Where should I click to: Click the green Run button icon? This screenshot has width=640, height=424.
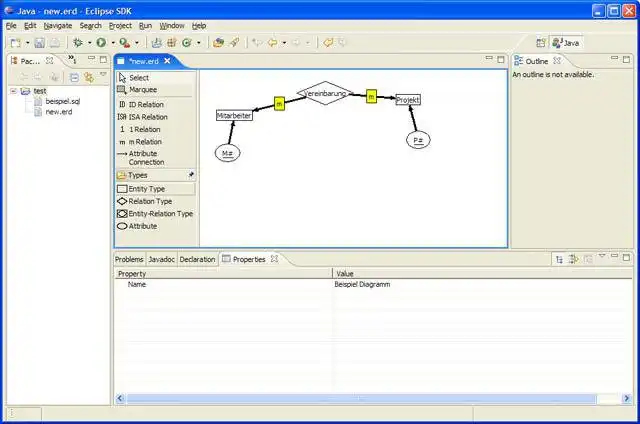(x=101, y=42)
